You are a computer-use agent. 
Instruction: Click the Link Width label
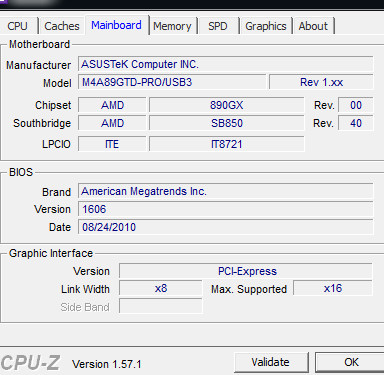pyautogui.click(x=85, y=289)
